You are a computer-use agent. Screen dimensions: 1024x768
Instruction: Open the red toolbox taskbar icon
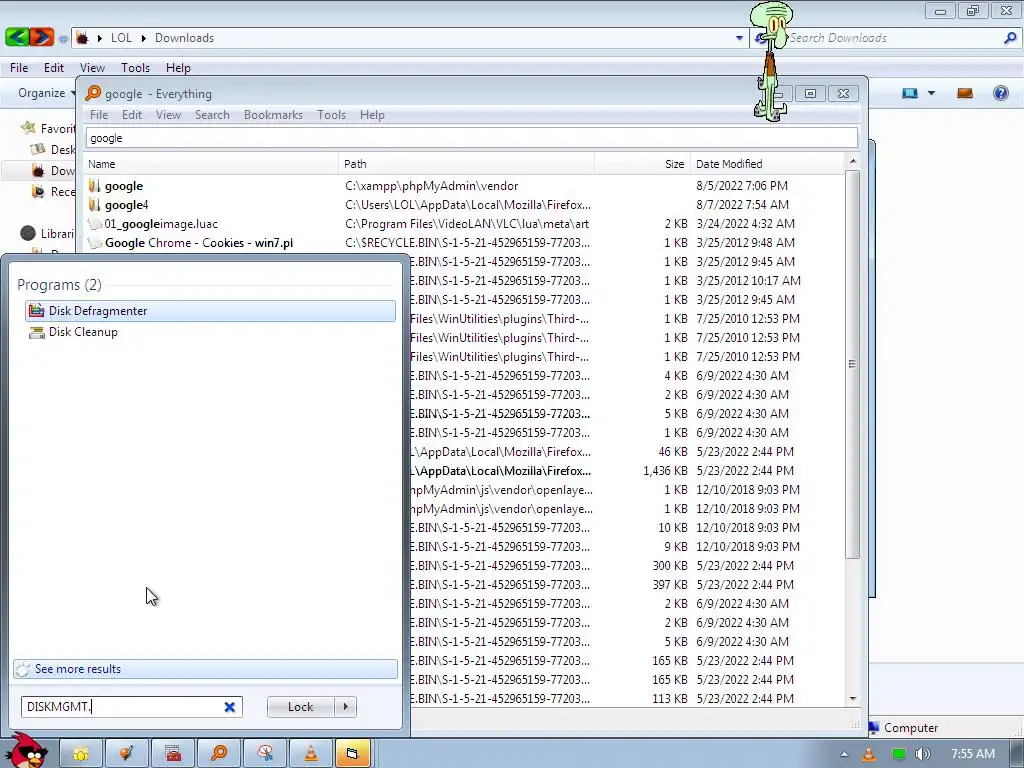172,754
